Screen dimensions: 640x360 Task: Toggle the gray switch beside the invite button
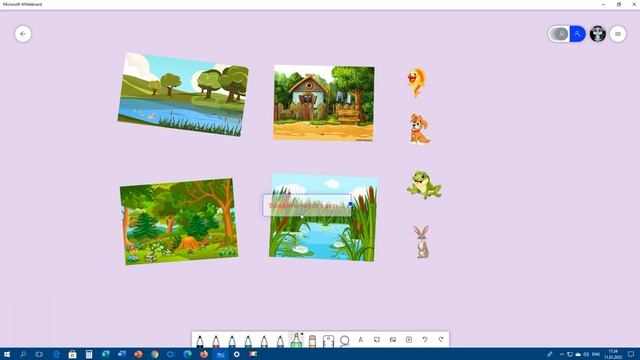[559, 34]
